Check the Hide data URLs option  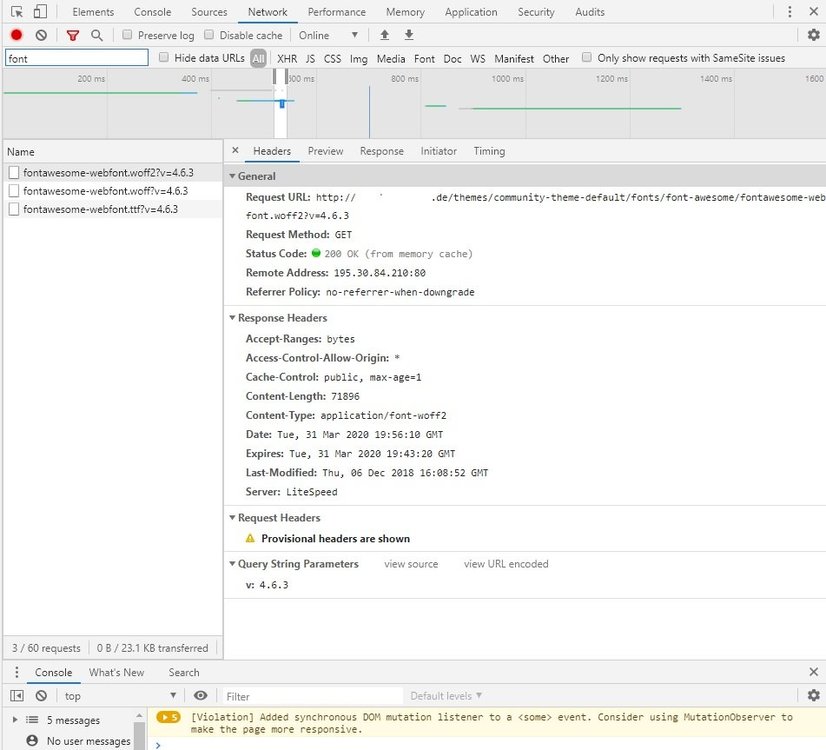(164, 58)
